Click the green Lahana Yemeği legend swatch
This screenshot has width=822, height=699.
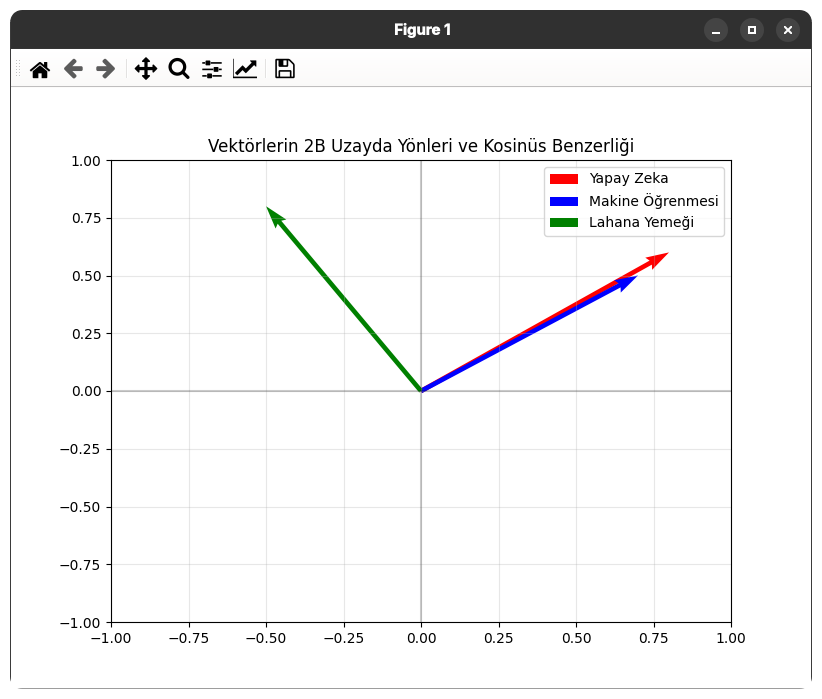564,223
